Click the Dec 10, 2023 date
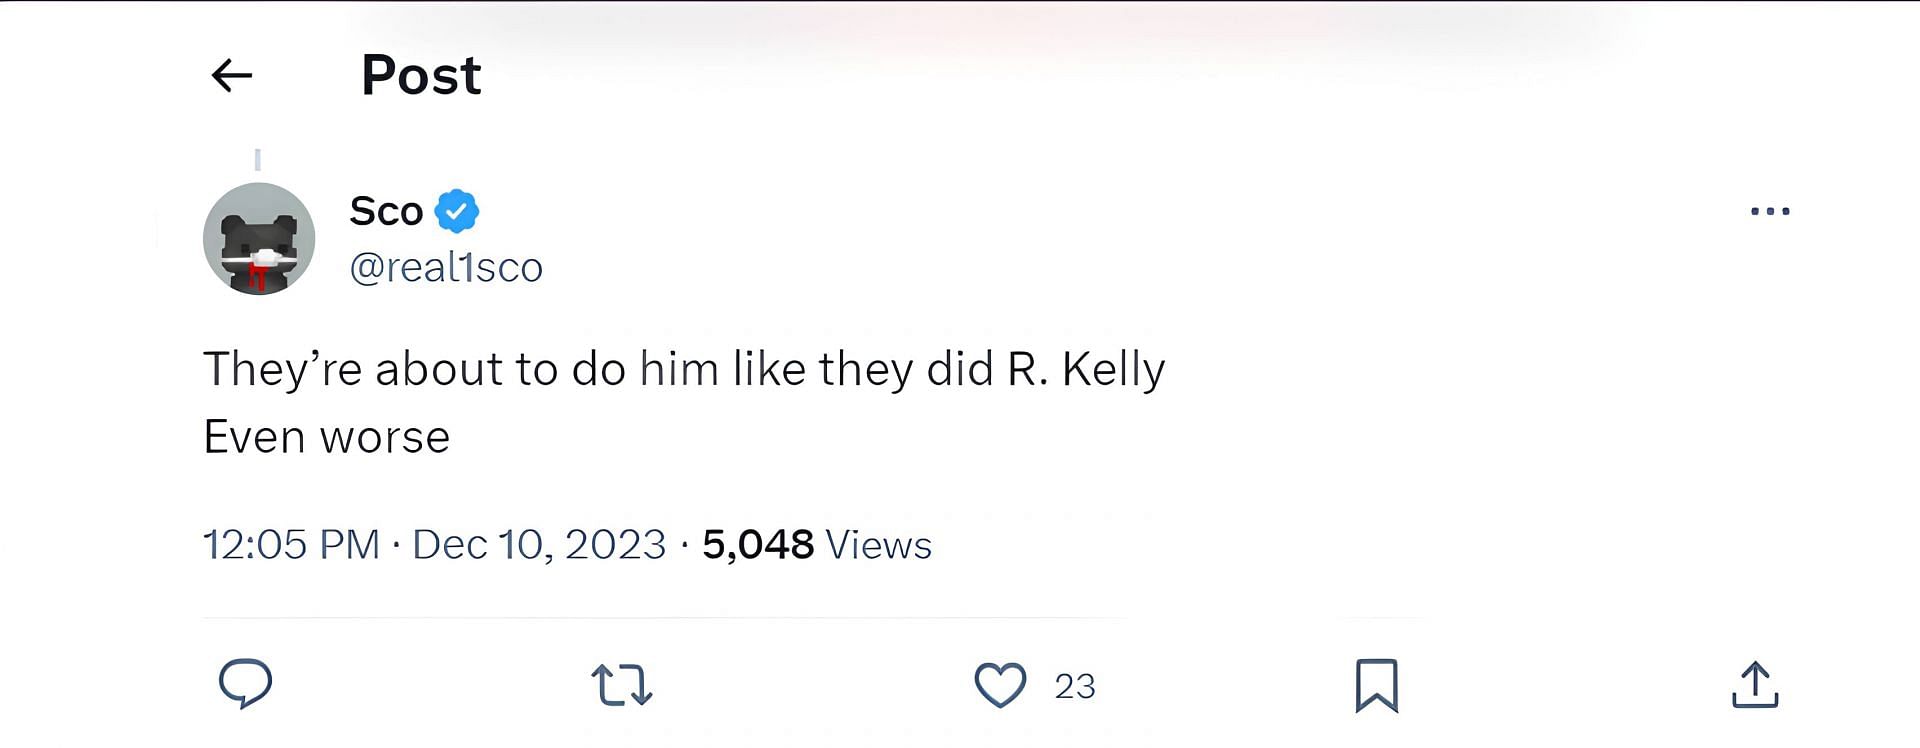Viewport: 1920px width, 748px height. [x=539, y=545]
